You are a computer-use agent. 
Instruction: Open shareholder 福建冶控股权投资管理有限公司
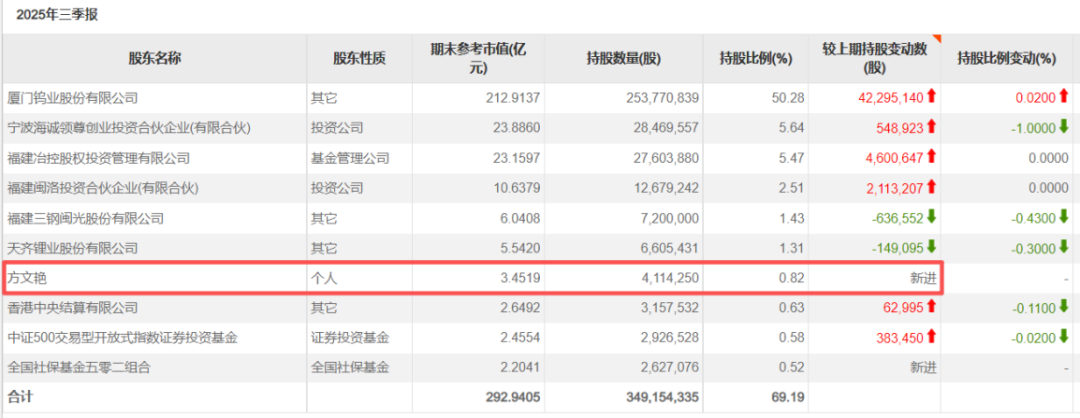coord(98,158)
